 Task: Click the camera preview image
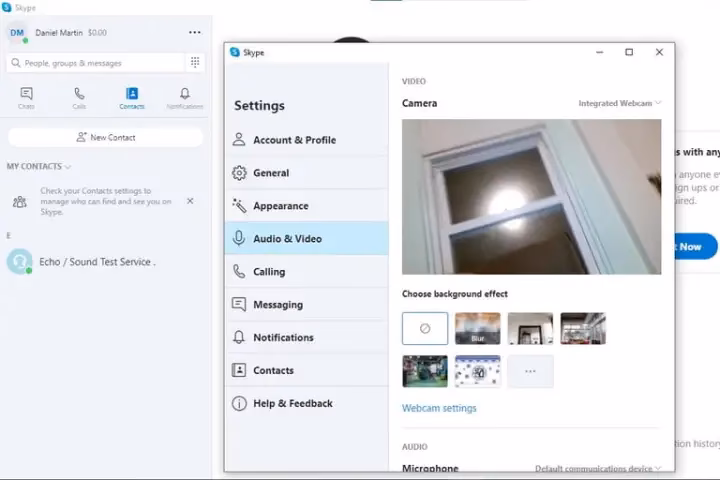tap(531, 197)
